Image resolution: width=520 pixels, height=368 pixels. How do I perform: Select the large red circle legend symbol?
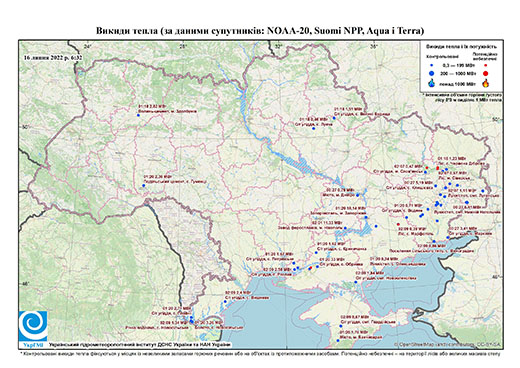486,73
